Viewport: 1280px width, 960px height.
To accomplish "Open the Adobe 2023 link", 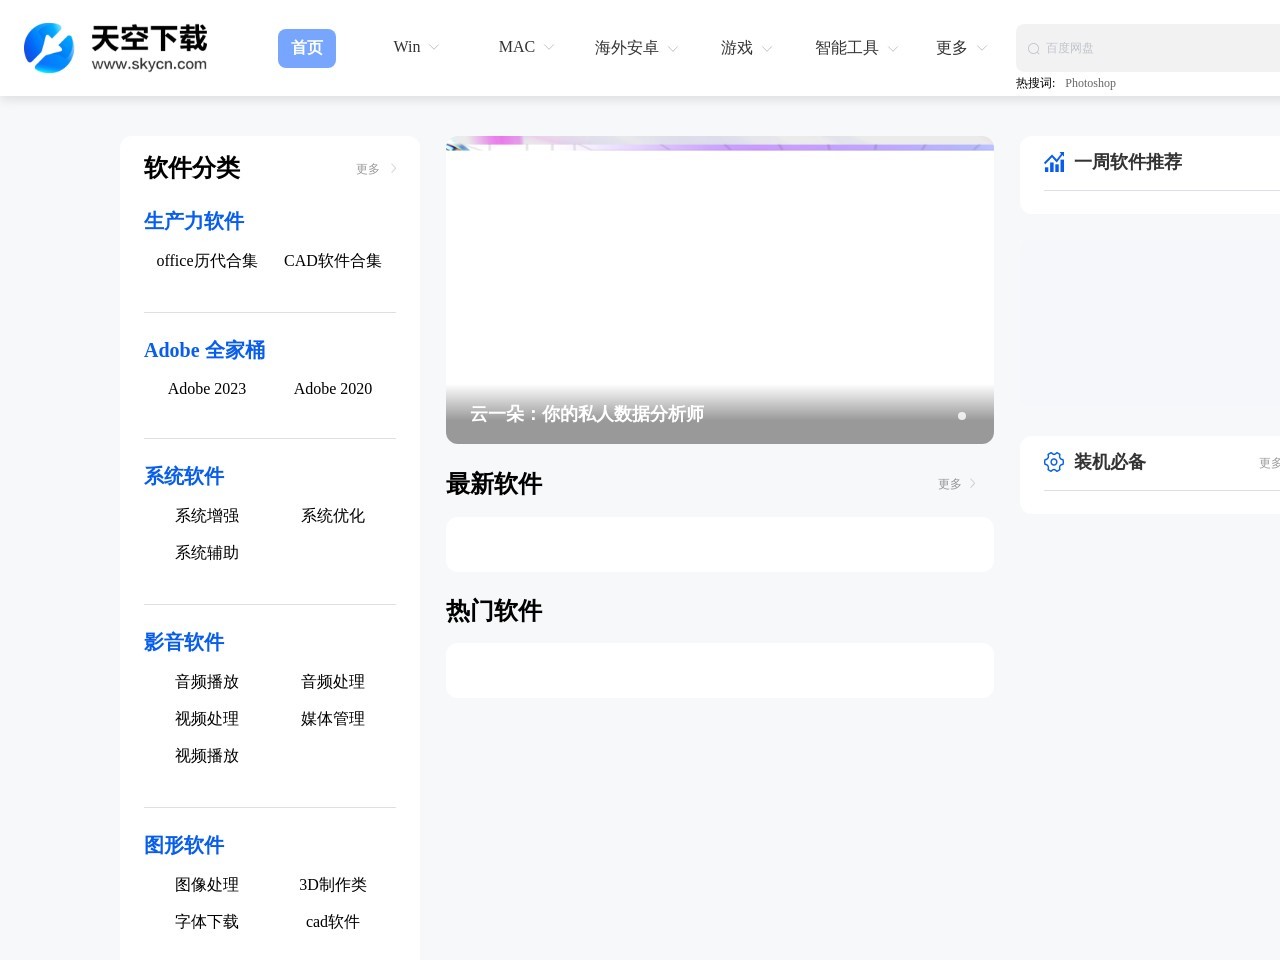I will 207,389.
